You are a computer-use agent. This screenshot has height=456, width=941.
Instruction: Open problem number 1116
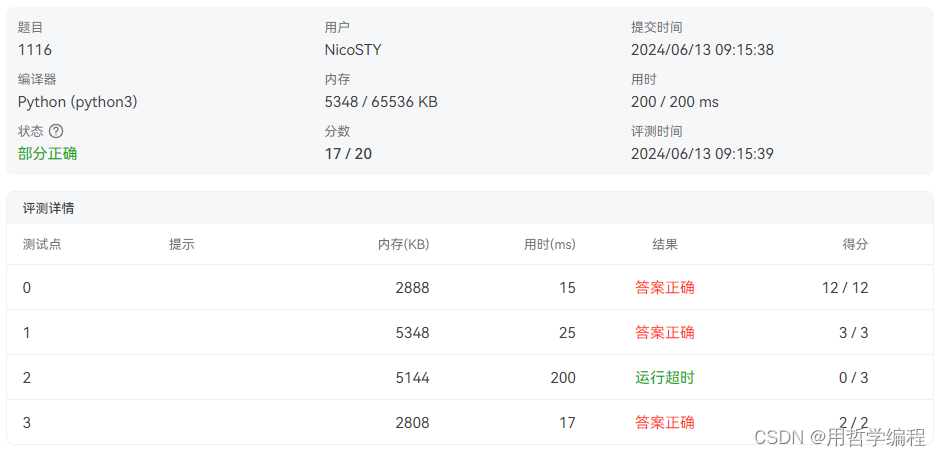[x=35, y=50]
